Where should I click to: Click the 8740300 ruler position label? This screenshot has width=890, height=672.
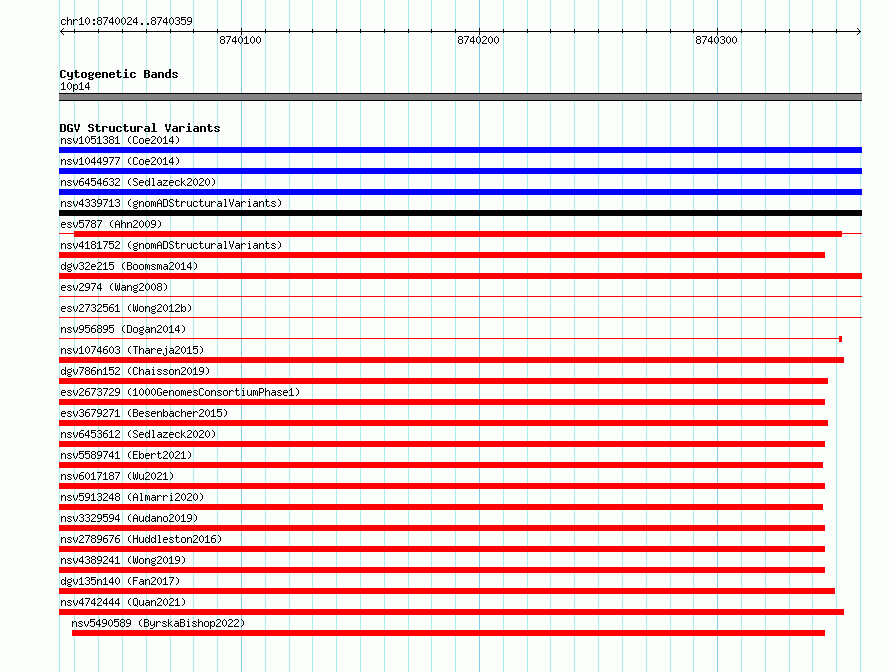[716, 40]
